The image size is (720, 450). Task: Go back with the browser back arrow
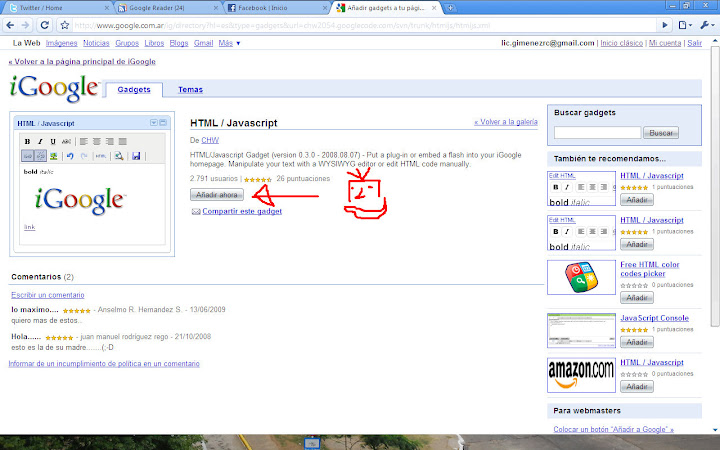(10, 25)
